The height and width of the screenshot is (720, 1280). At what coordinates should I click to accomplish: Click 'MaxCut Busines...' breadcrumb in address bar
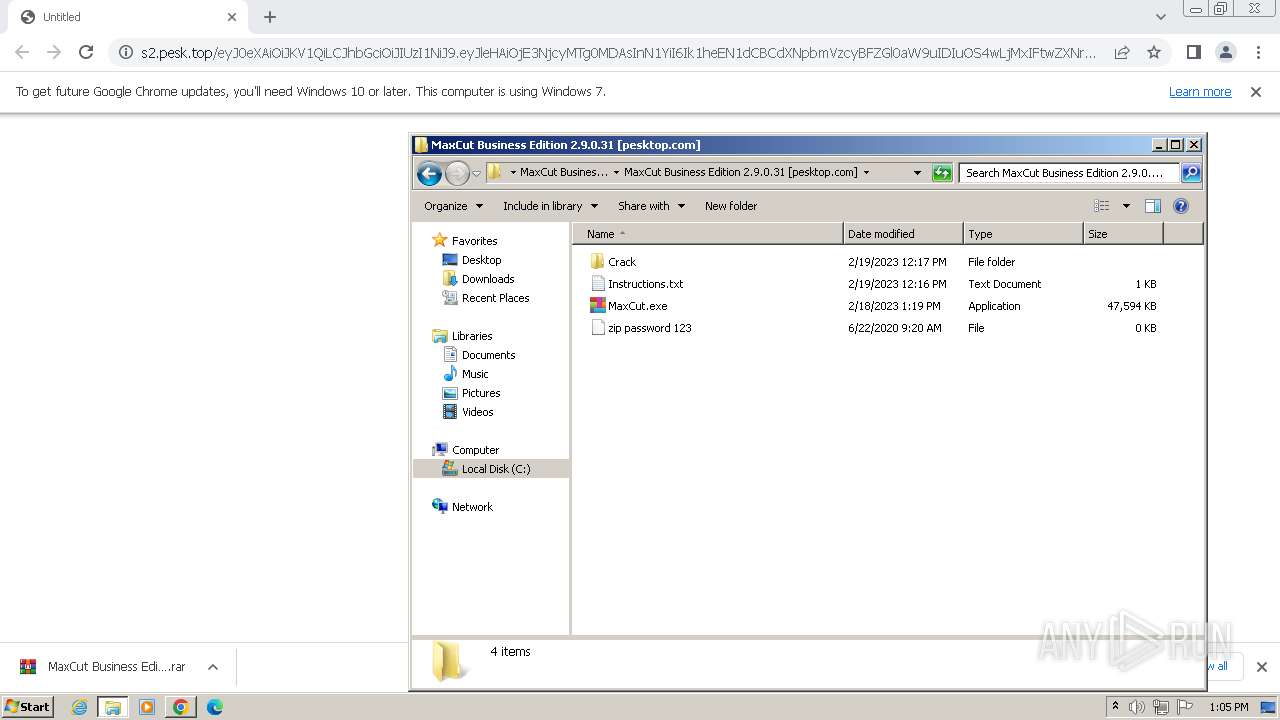[563, 172]
